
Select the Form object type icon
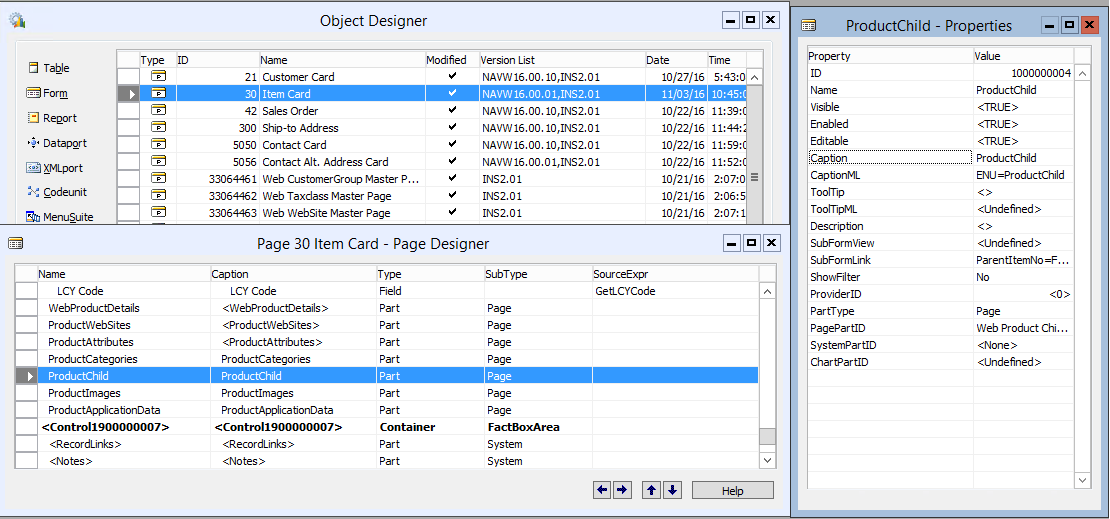34,93
